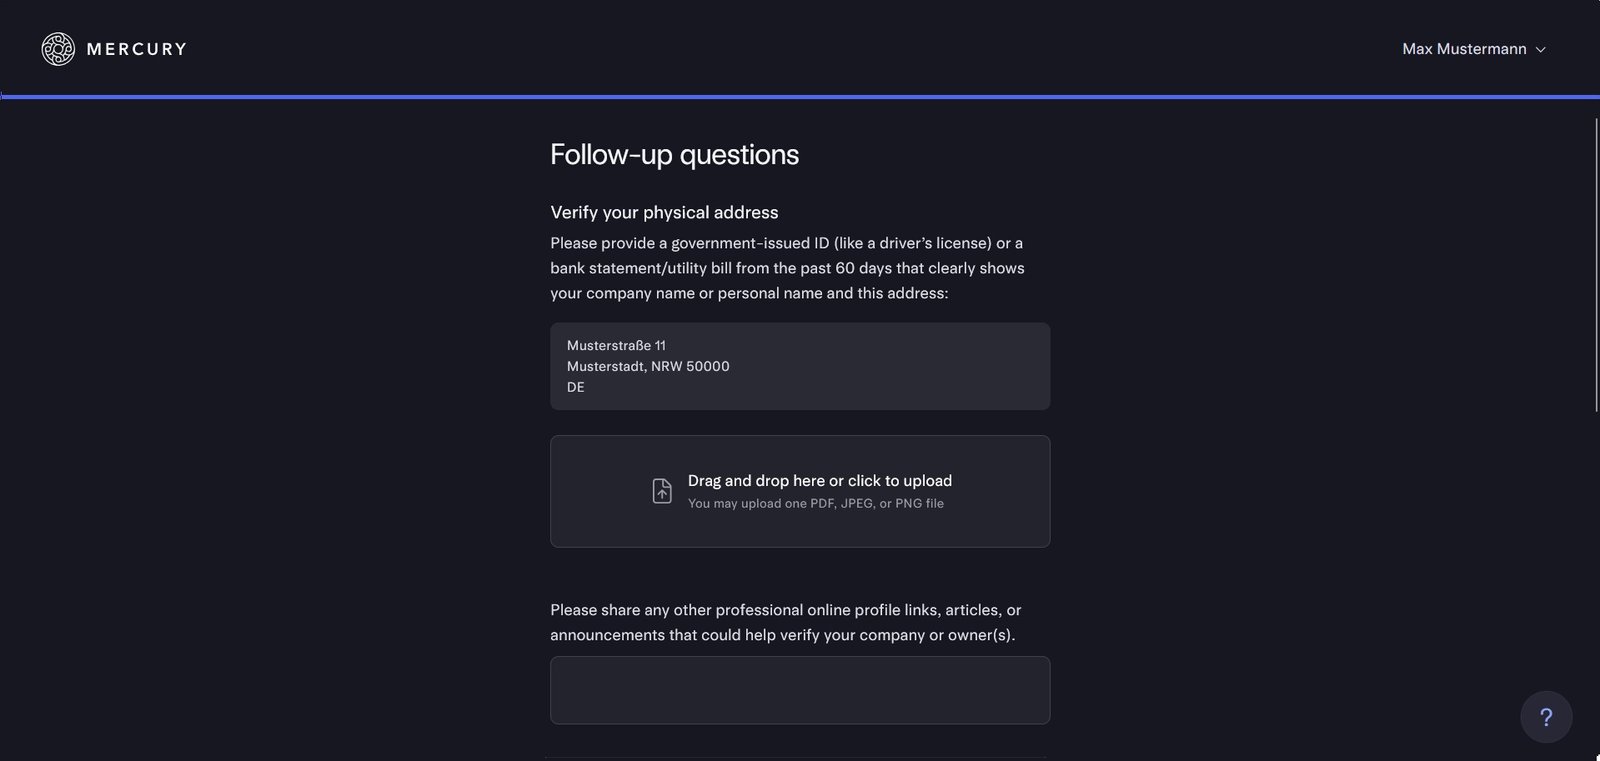Click "Drag and drop here or click to upload"

pyautogui.click(x=819, y=481)
